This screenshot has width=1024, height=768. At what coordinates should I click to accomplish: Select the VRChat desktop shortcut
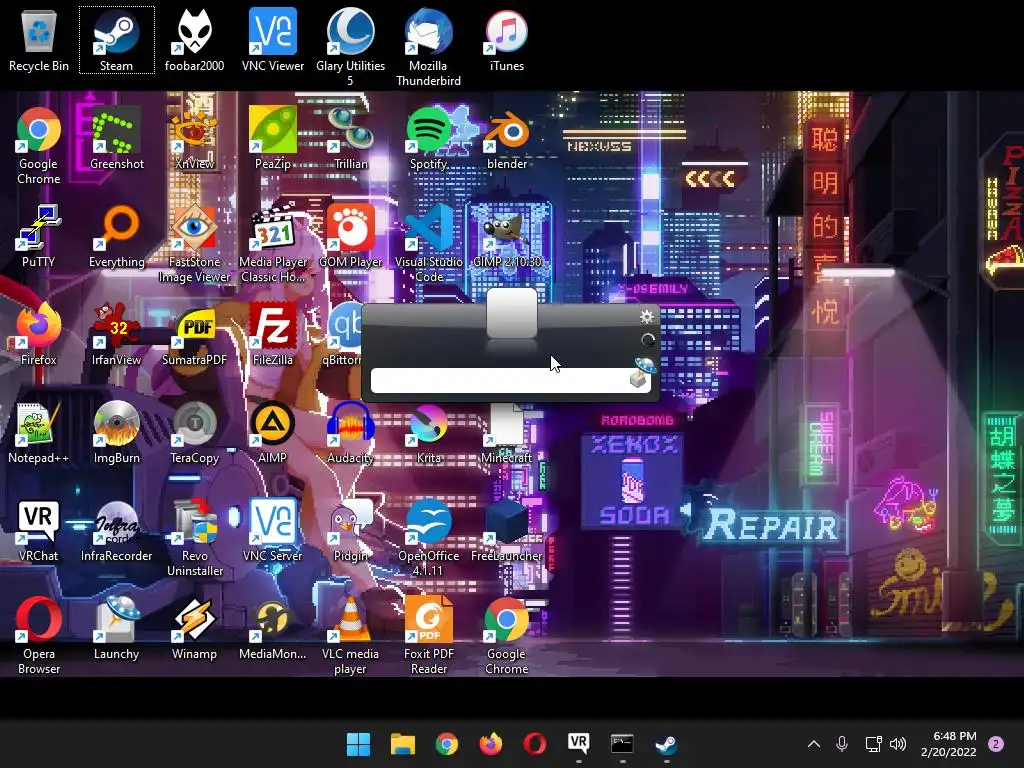click(x=39, y=530)
